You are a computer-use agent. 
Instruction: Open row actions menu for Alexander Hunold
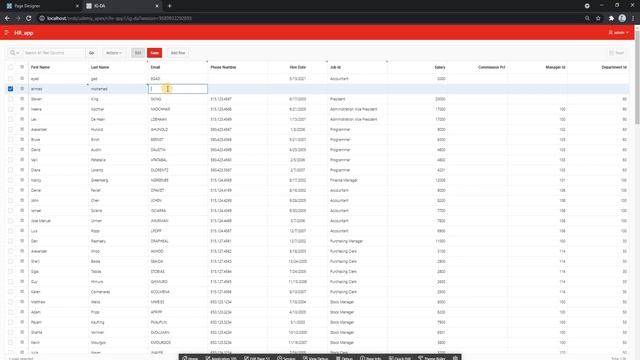(x=22, y=129)
